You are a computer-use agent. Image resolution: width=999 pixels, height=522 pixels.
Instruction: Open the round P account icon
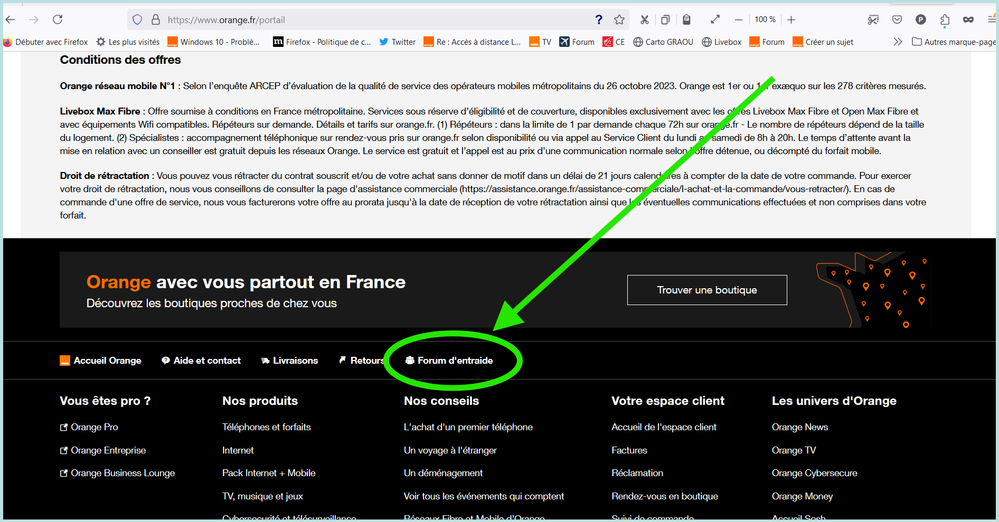tap(921, 20)
